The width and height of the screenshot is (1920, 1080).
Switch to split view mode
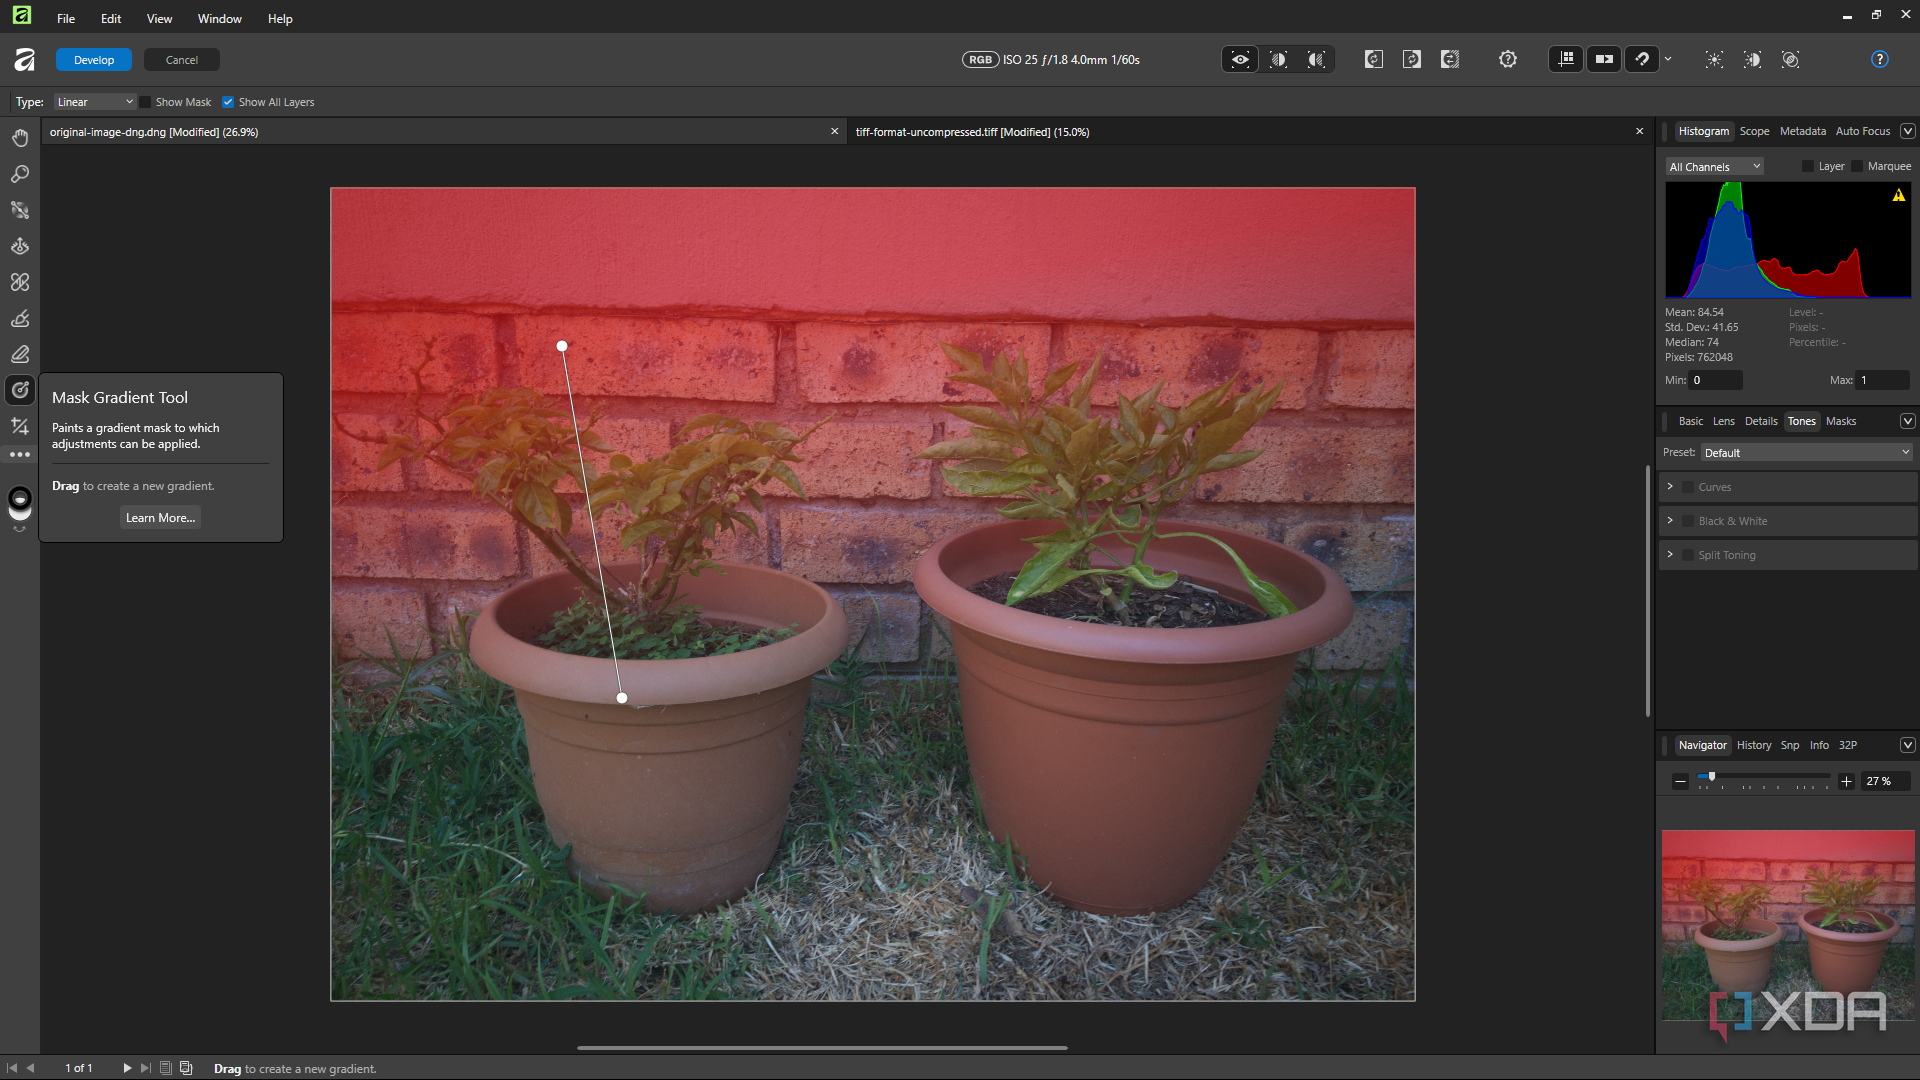click(1278, 60)
